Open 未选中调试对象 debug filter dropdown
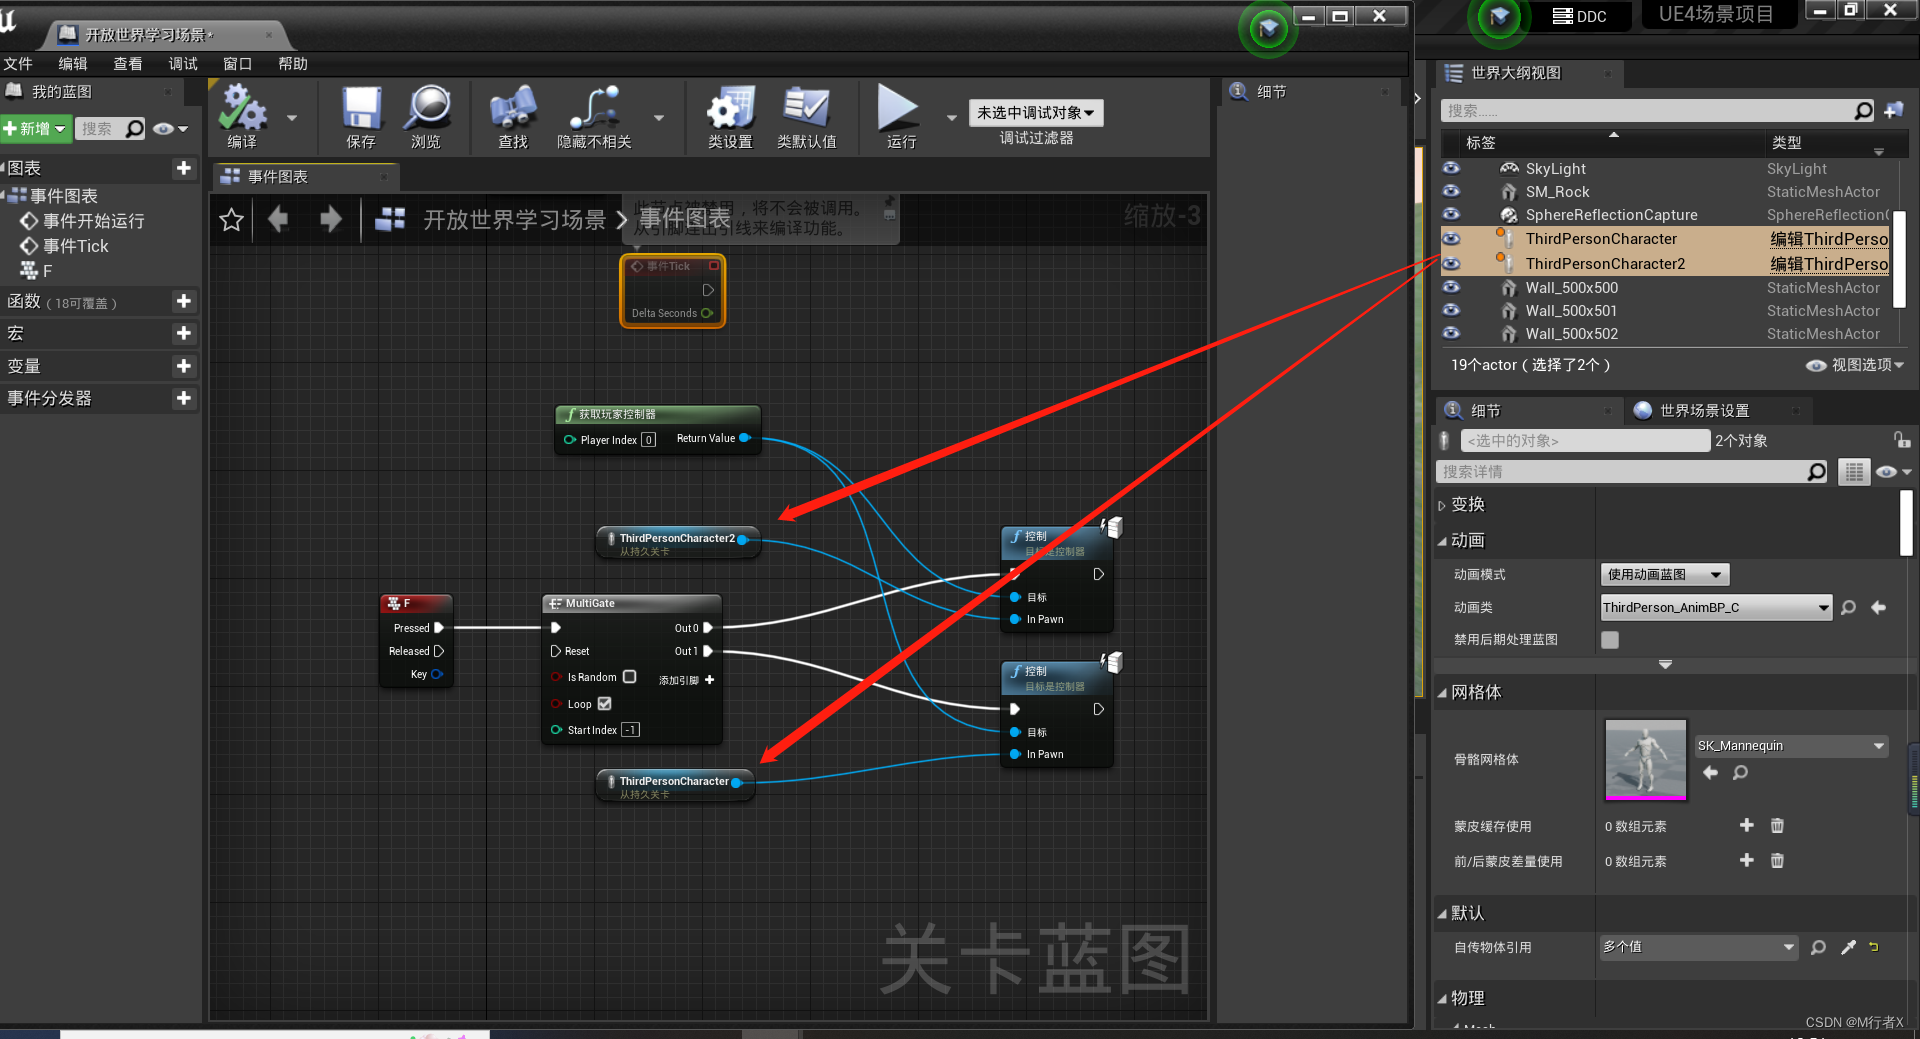The height and width of the screenshot is (1039, 1920). [x=1036, y=113]
